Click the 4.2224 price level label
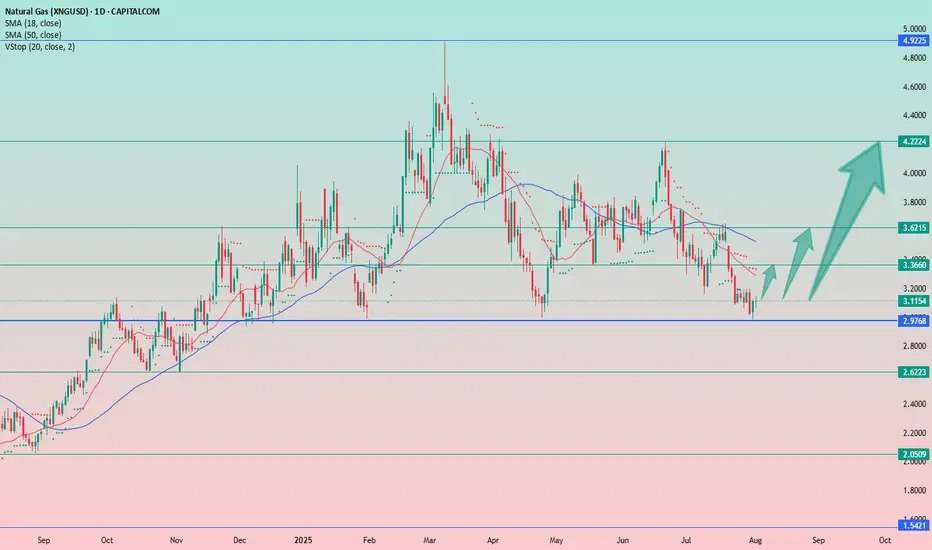932x550 pixels. point(914,142)
